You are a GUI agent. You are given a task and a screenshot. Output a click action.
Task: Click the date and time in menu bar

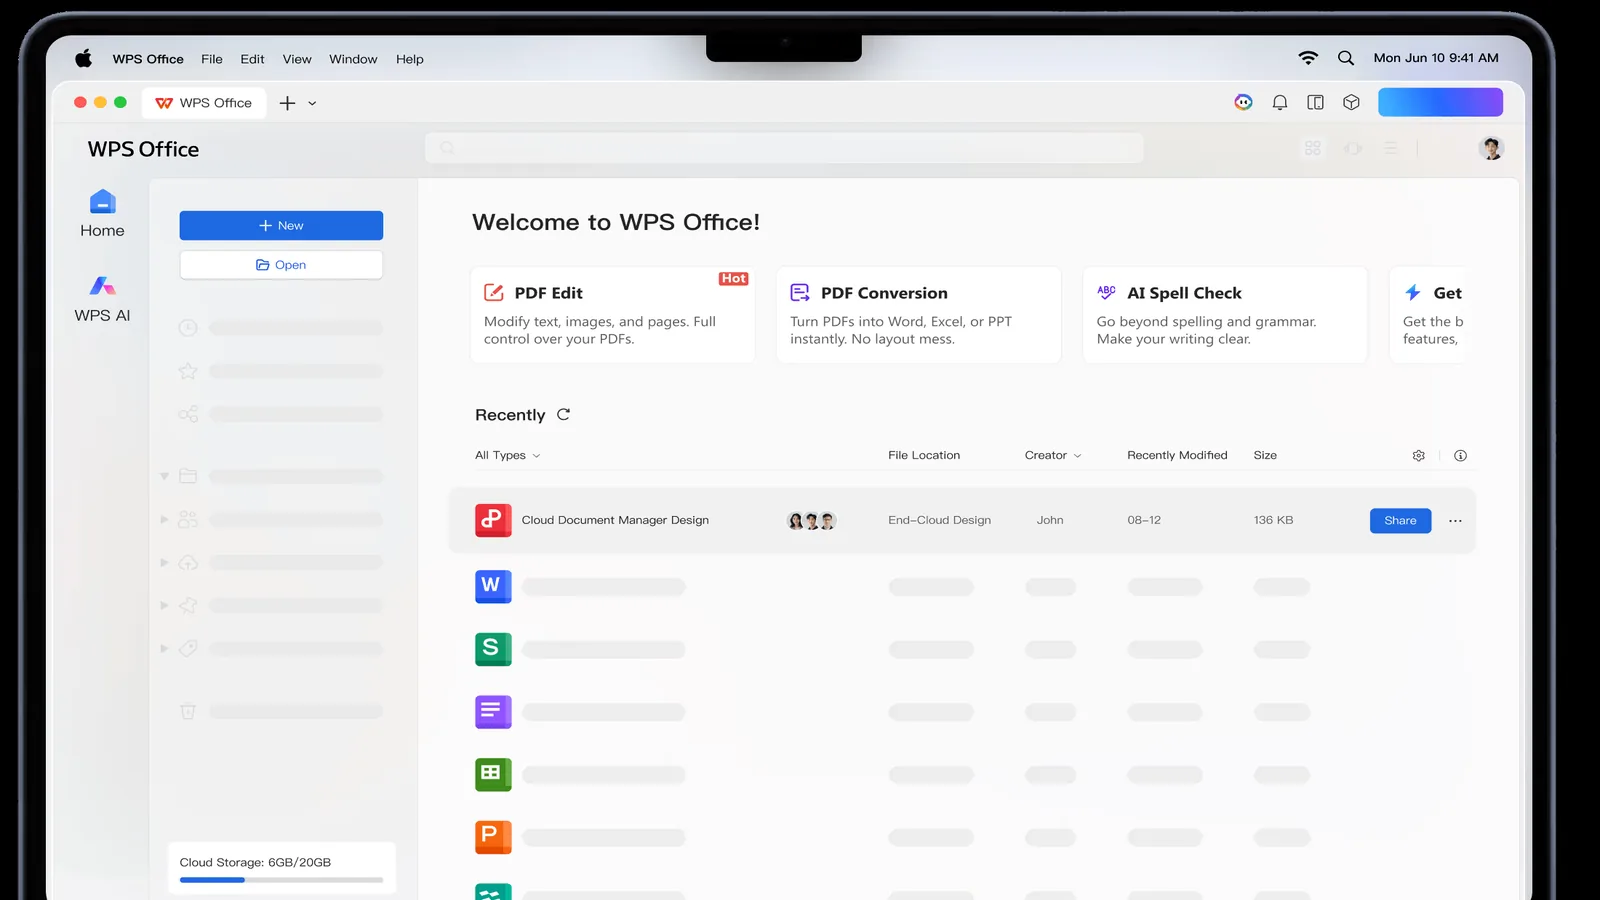coord(1436,58)
